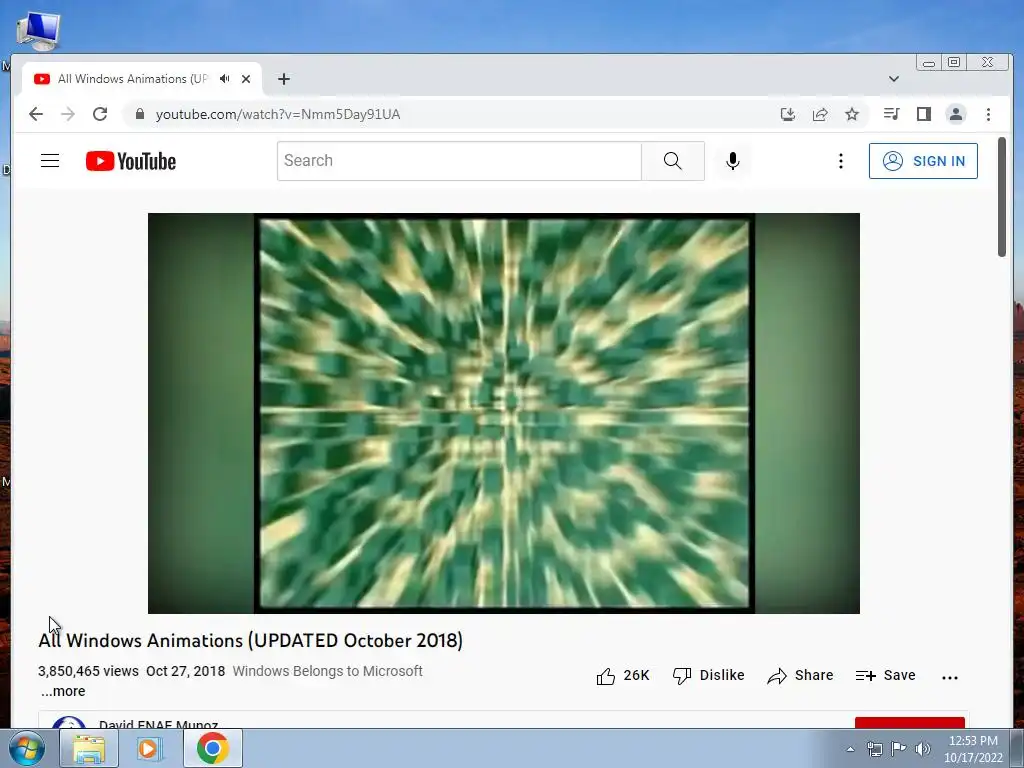
Task: Open the Windows Start menu
Action: tap(26, 748)
